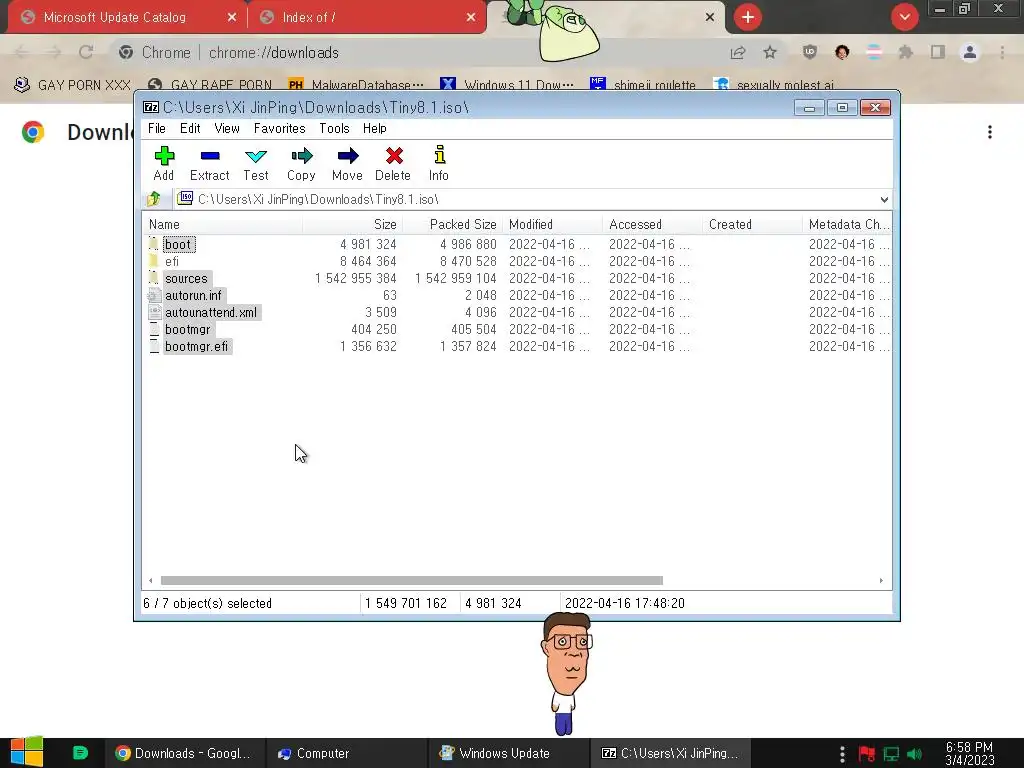Sort by the Size column header
Viewport: 1024px width, 768px height.
tap(353, 224)
